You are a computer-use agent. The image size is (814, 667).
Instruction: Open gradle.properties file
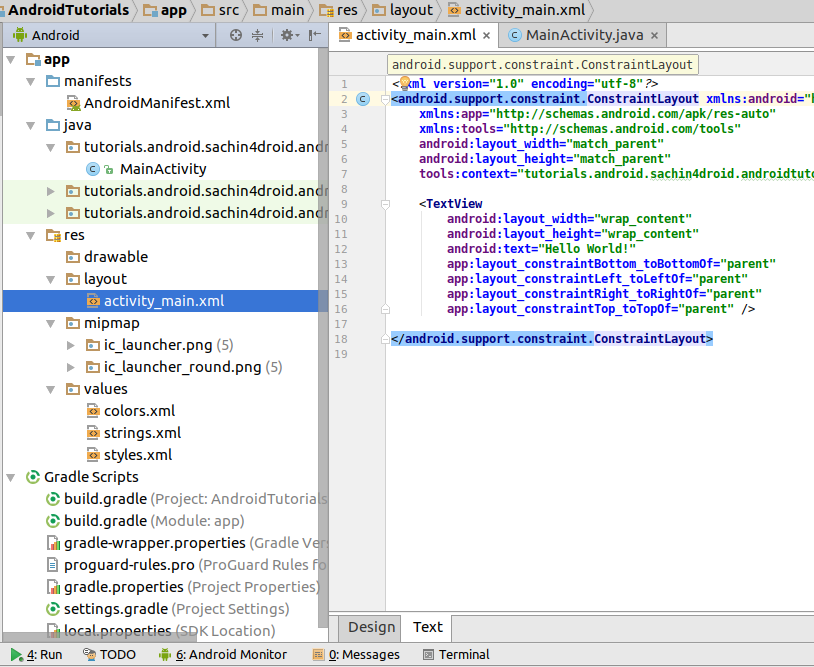[183, 587]
